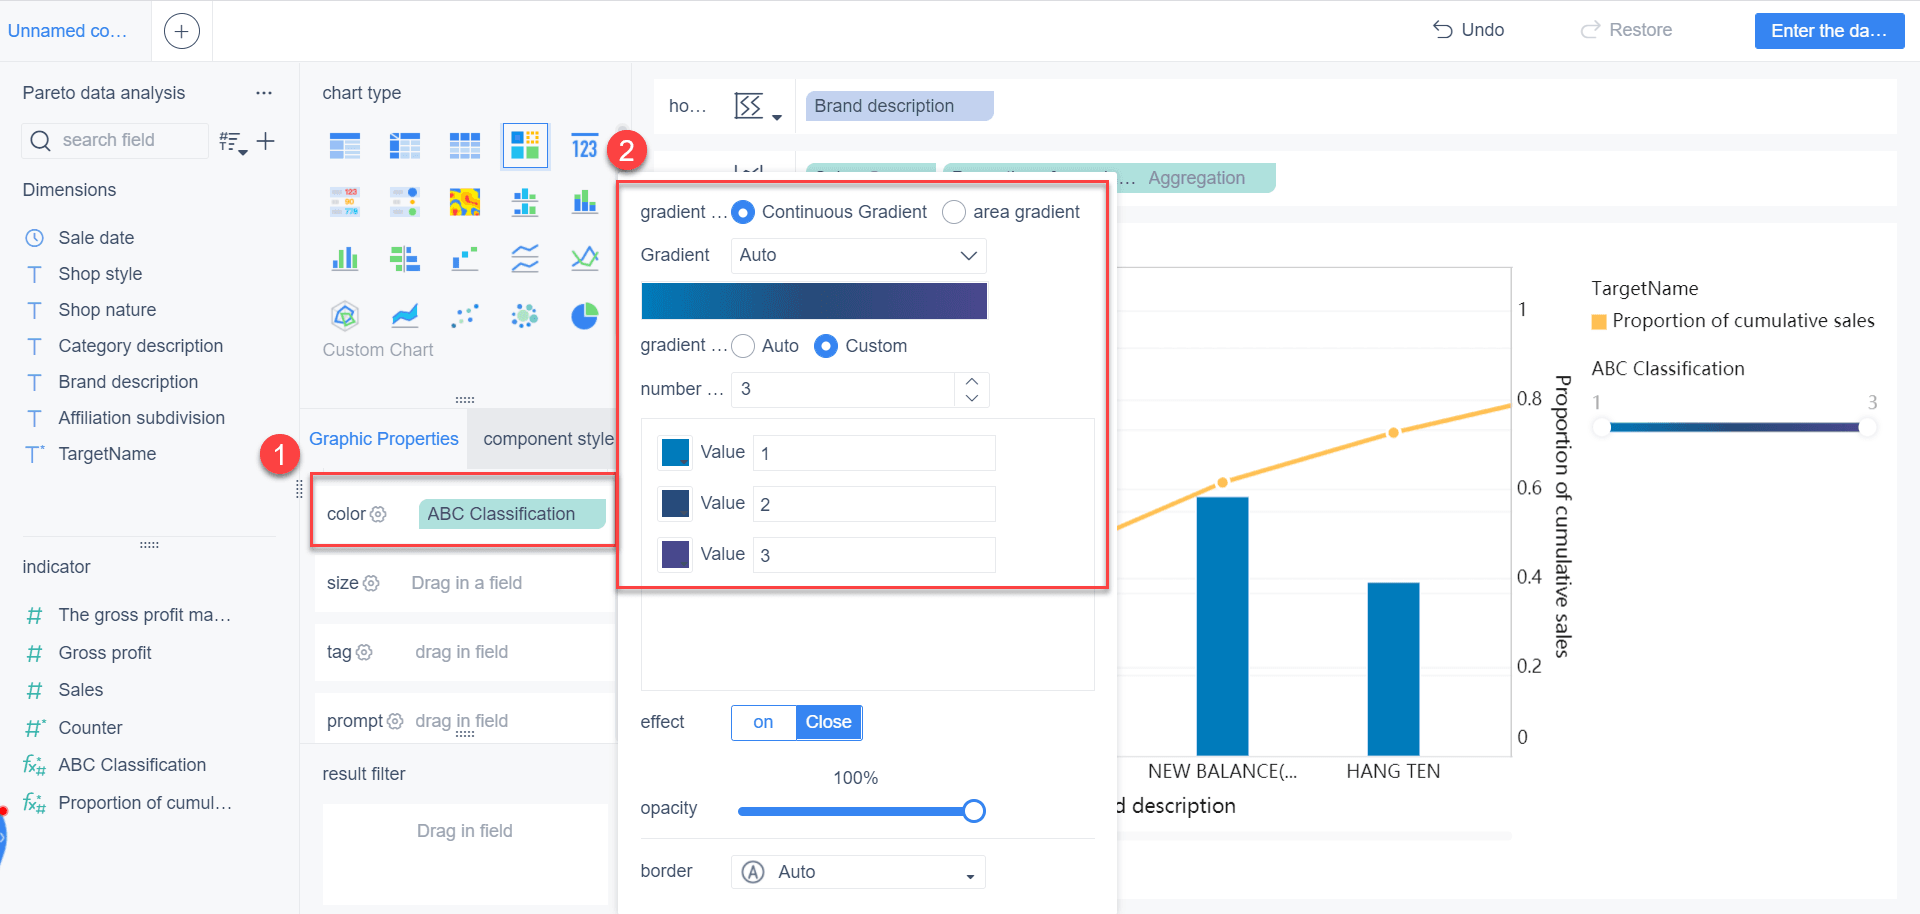Select the waterfall chart icon
This screenshot has width=1920, height=914.
(x=465, y=259)
